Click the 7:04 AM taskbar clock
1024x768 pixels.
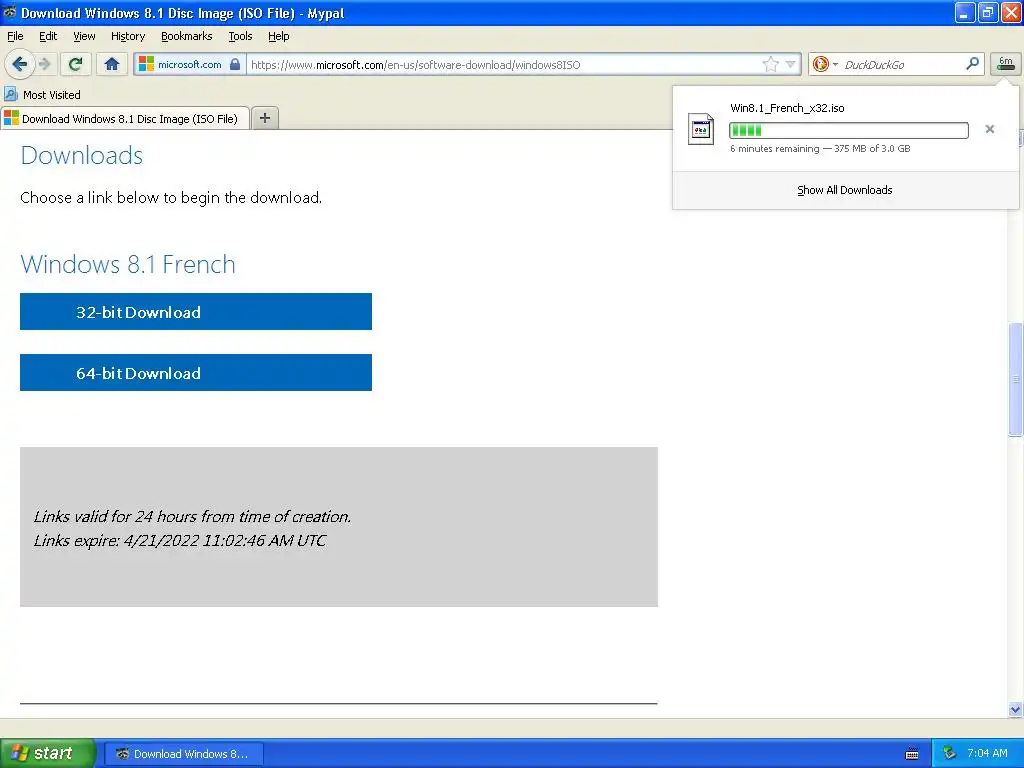987,753
